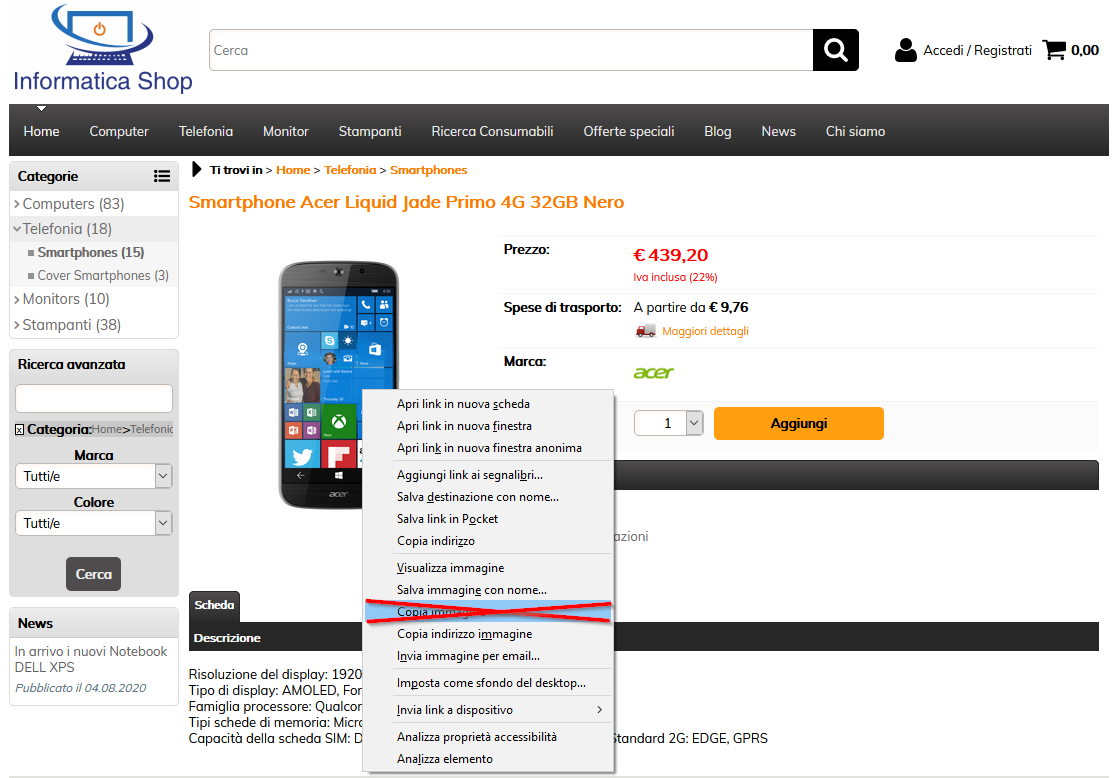
Task: Click the delivery truck icon
Action: point(646,331)
